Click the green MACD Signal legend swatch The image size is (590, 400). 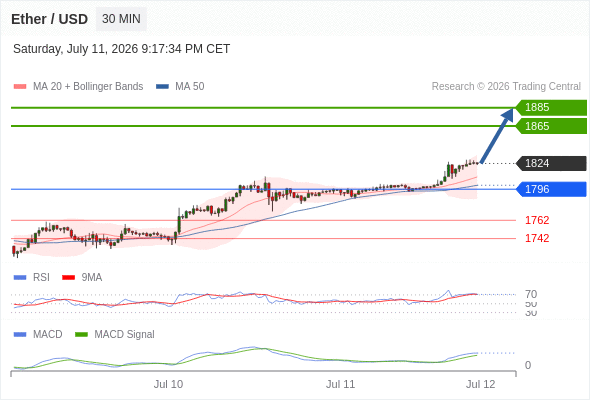coord(81,335)
